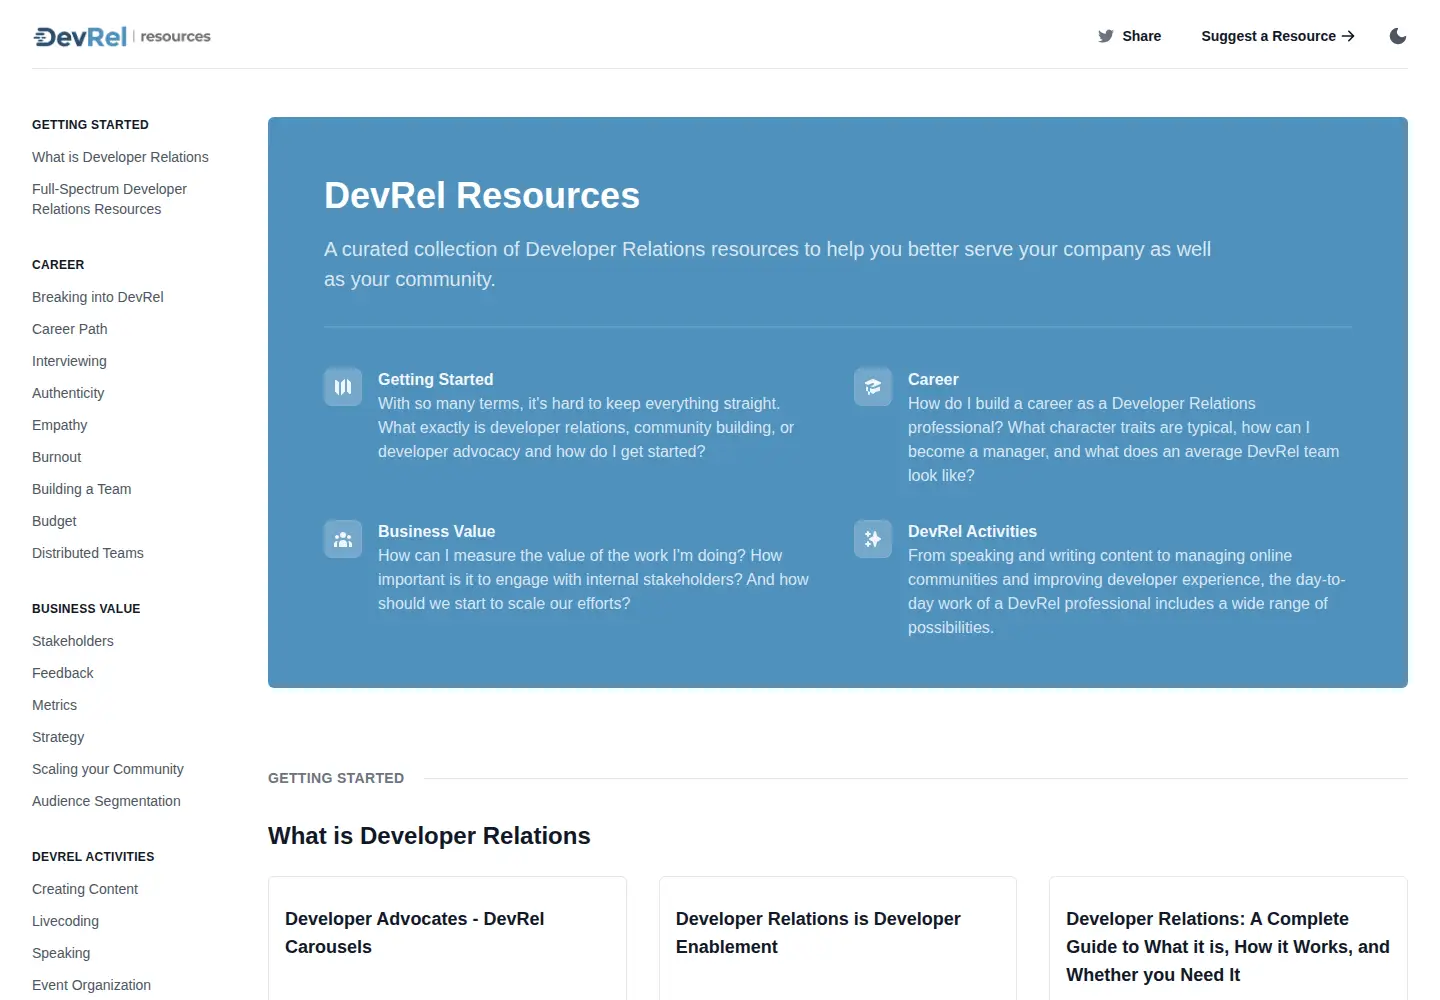Viewport: 1440px width, 1000px height.
Task: Open the Getting Started hero card heading
Action: click(436, 379)
